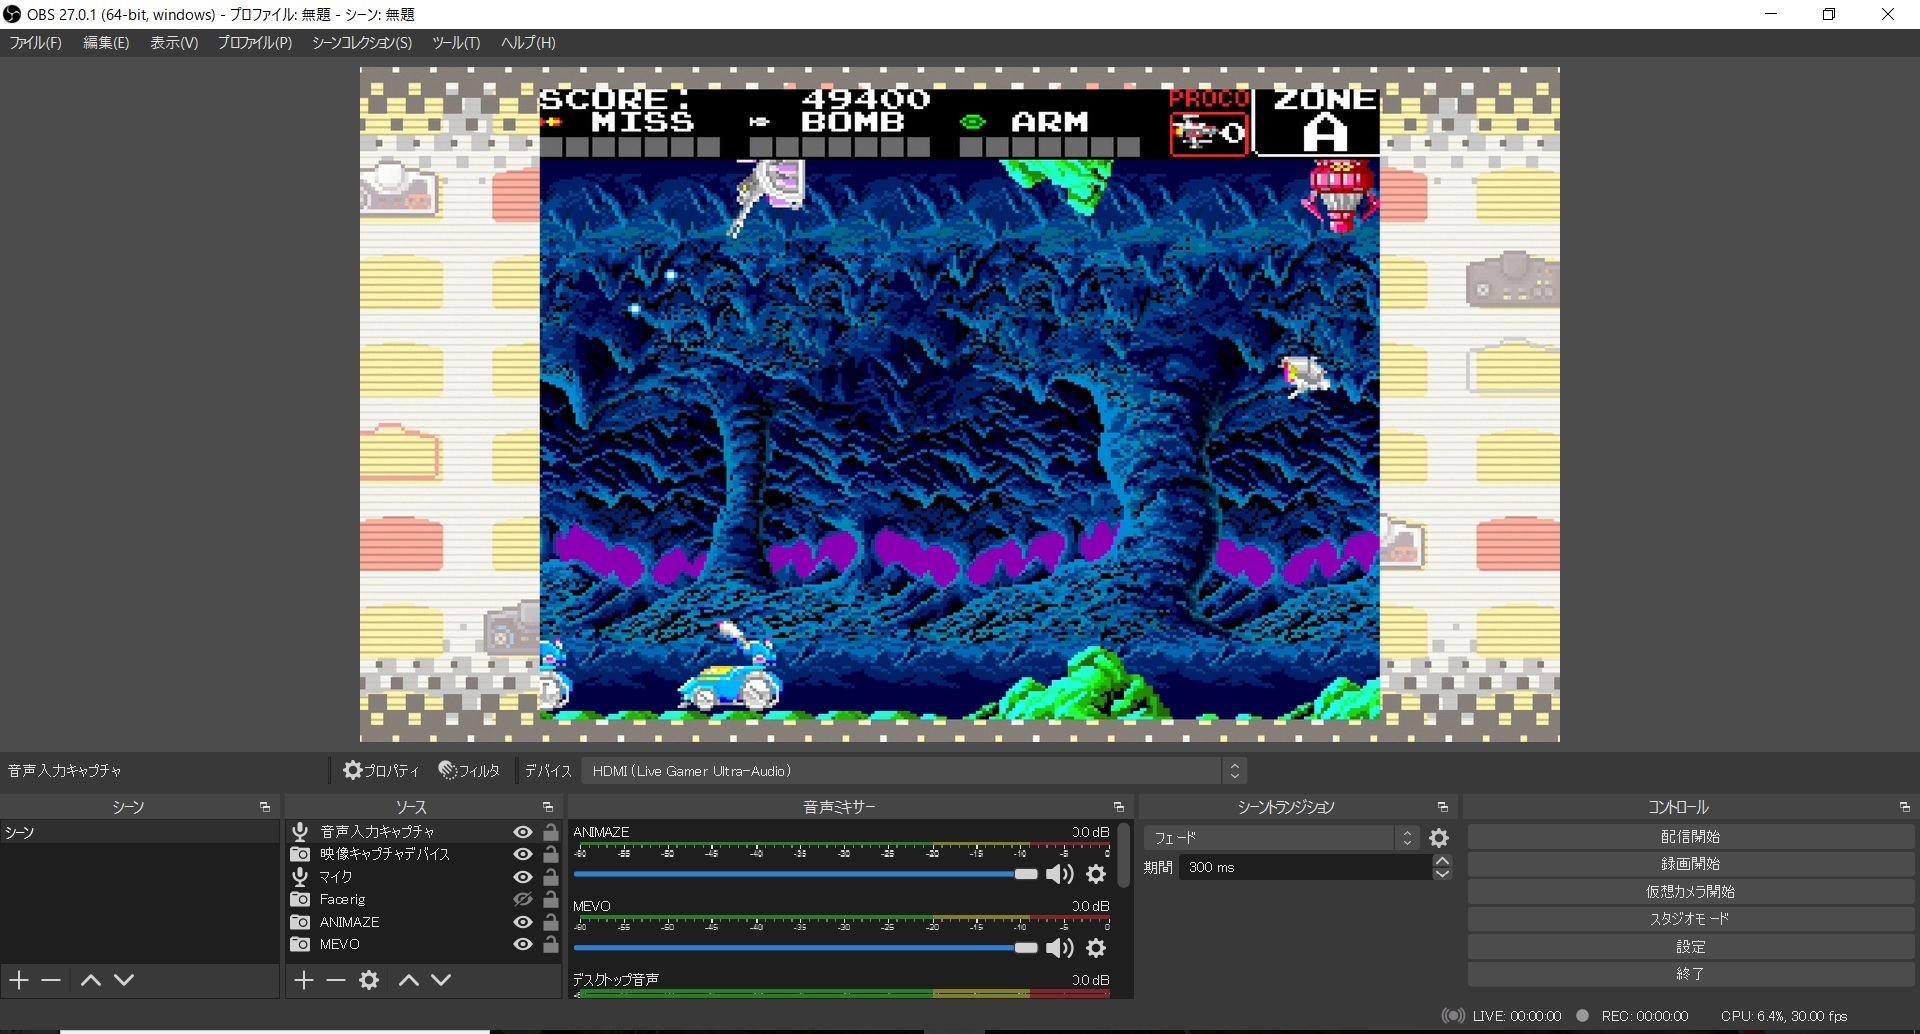Toggle the lock on 映像キャプチャデバイス source
The image size is (1920, 1034).
tap(551, 854)
